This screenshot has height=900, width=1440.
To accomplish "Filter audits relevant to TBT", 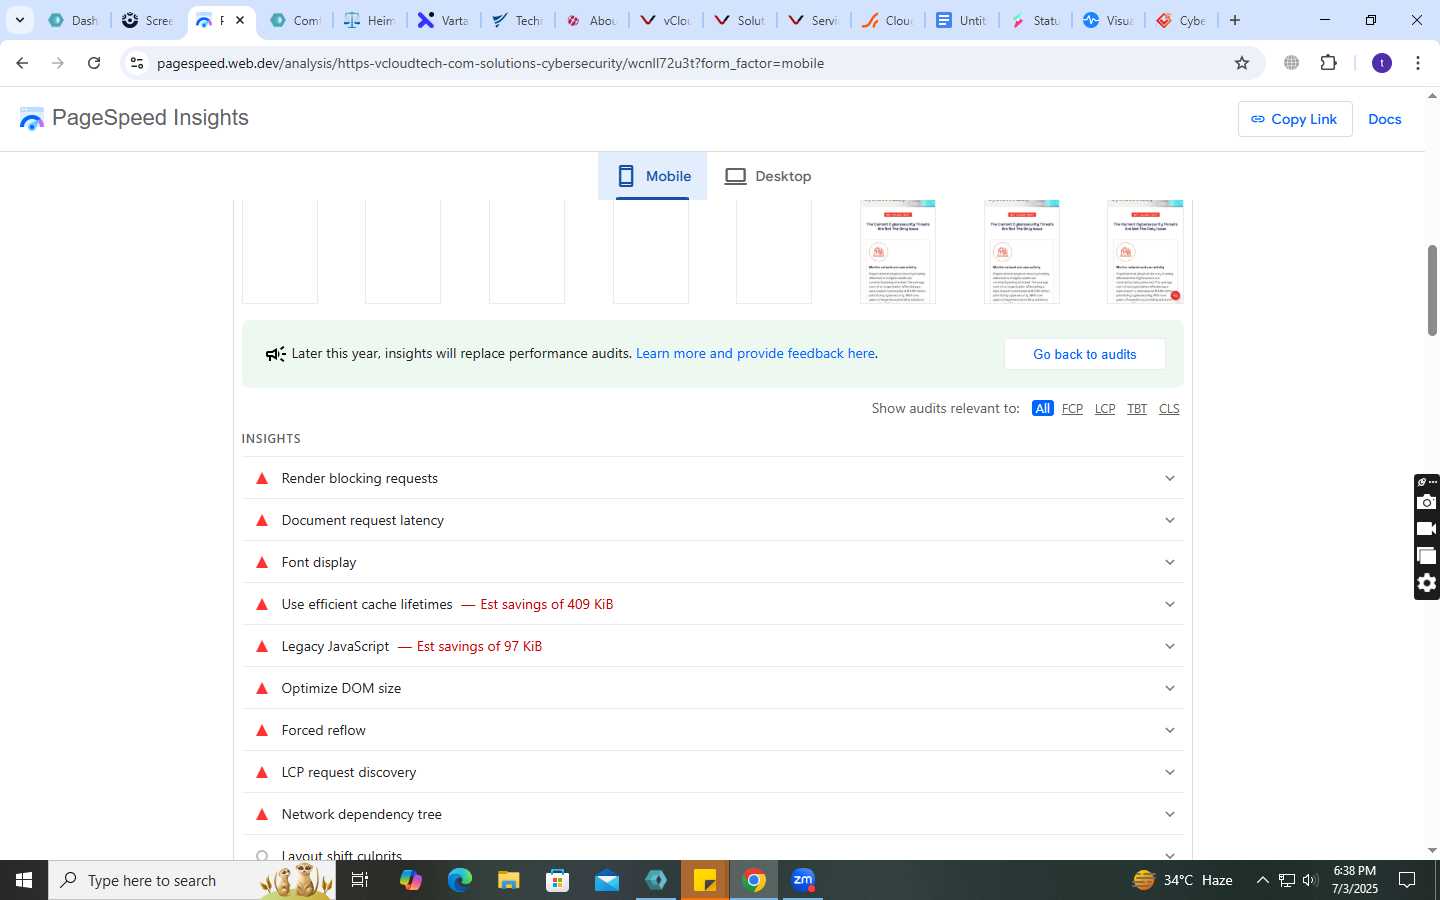I will coord(1137,408).
